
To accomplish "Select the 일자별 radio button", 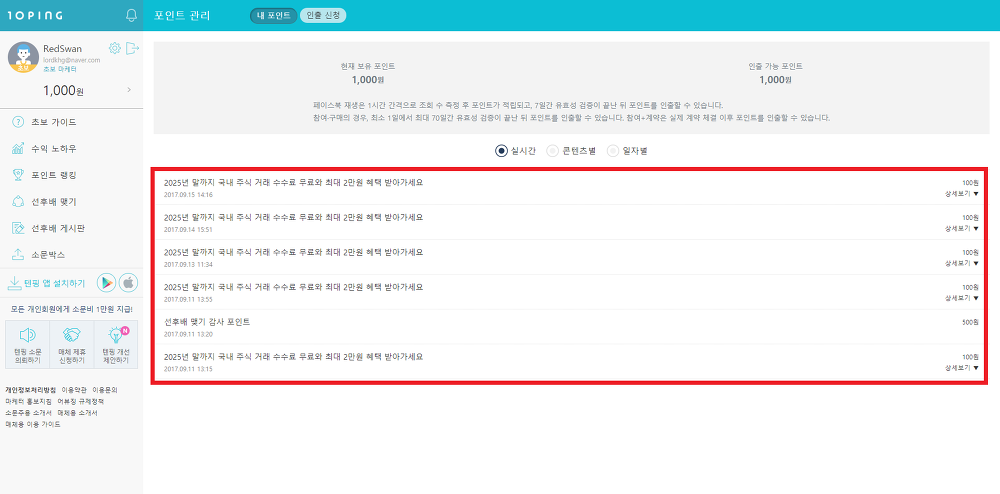I will [613, 151].
